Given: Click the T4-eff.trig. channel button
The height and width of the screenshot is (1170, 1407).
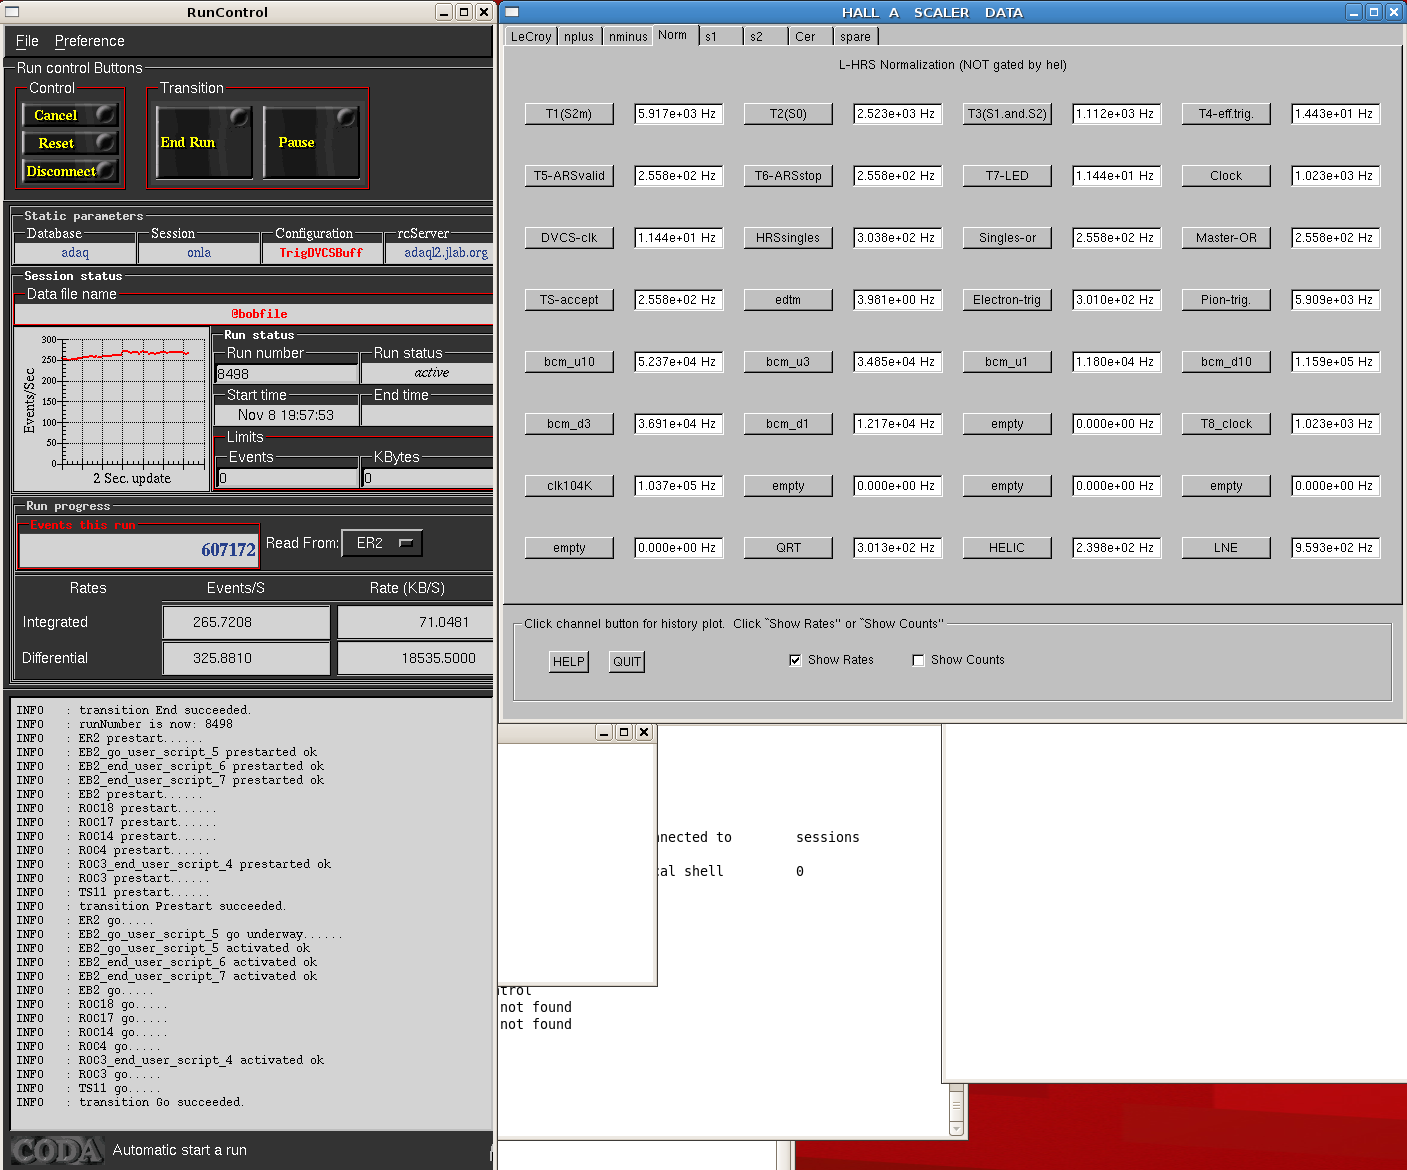Looking at the screenshot, I should pos(1226,114).
